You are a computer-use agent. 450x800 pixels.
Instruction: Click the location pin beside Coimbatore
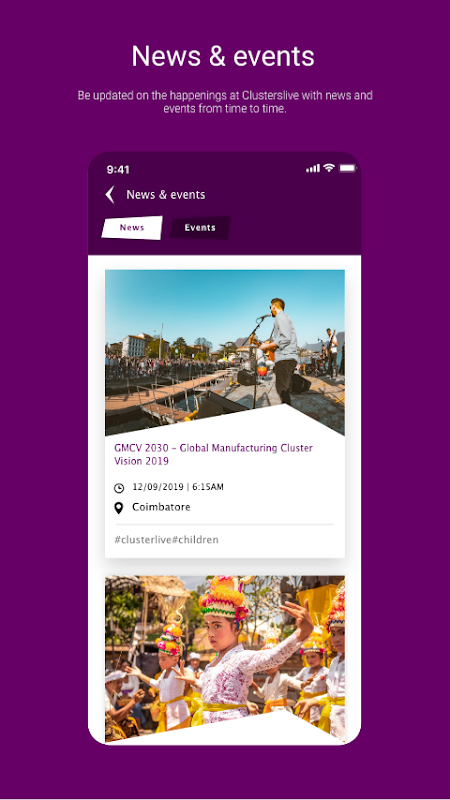(x=119, y=508)
